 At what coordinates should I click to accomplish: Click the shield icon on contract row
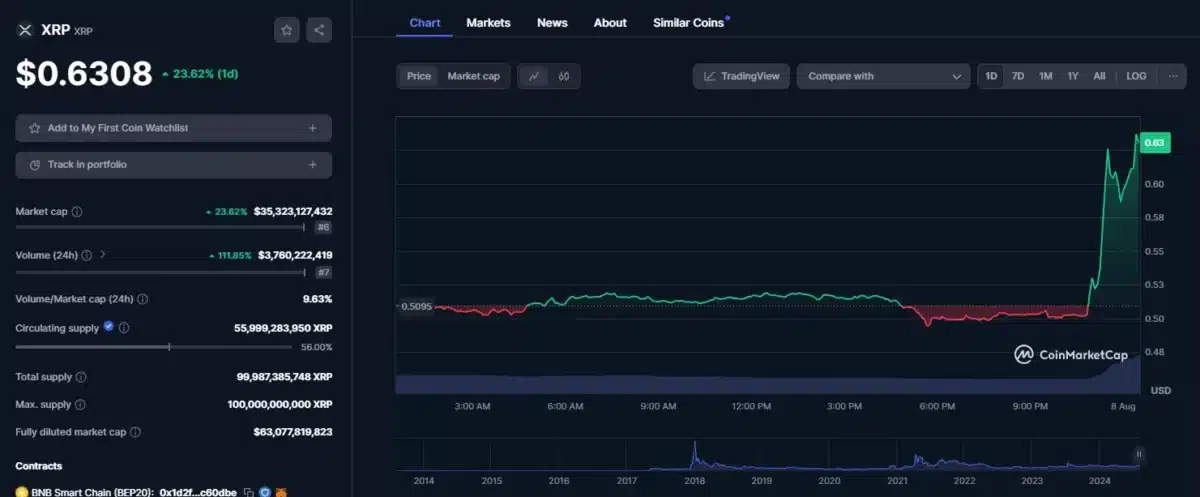pos(265,492)
